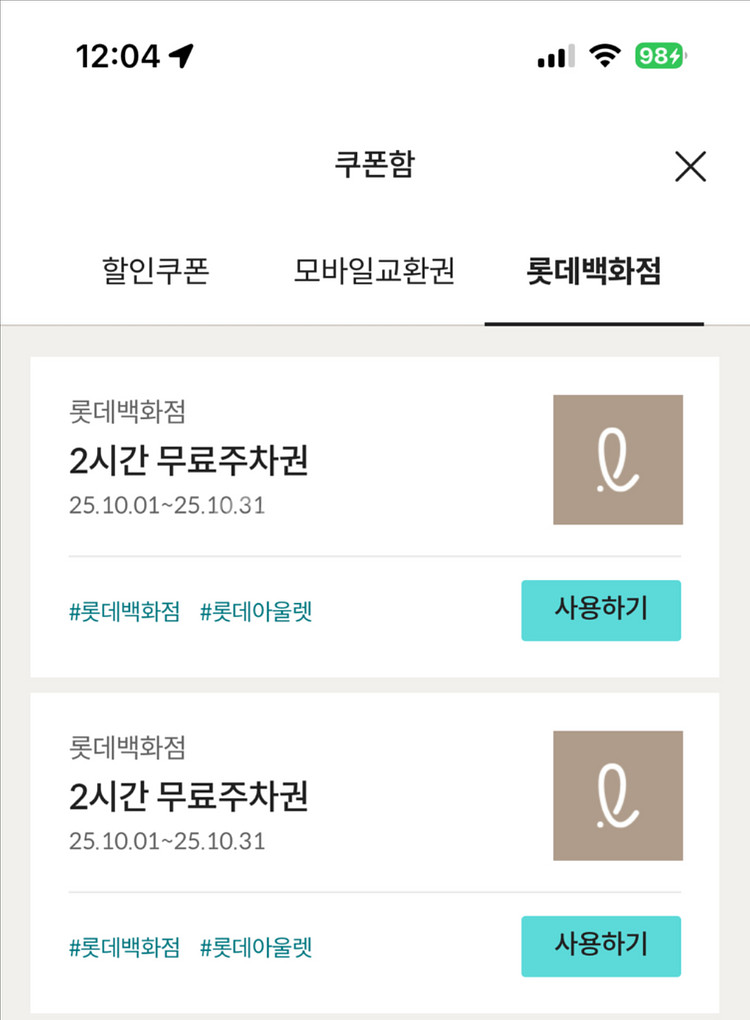This screenshot has height=1020, width=750.
Task: Tap the first coupon's 25.10.01~25.10.31 date
Action: (x=167, y=505)
